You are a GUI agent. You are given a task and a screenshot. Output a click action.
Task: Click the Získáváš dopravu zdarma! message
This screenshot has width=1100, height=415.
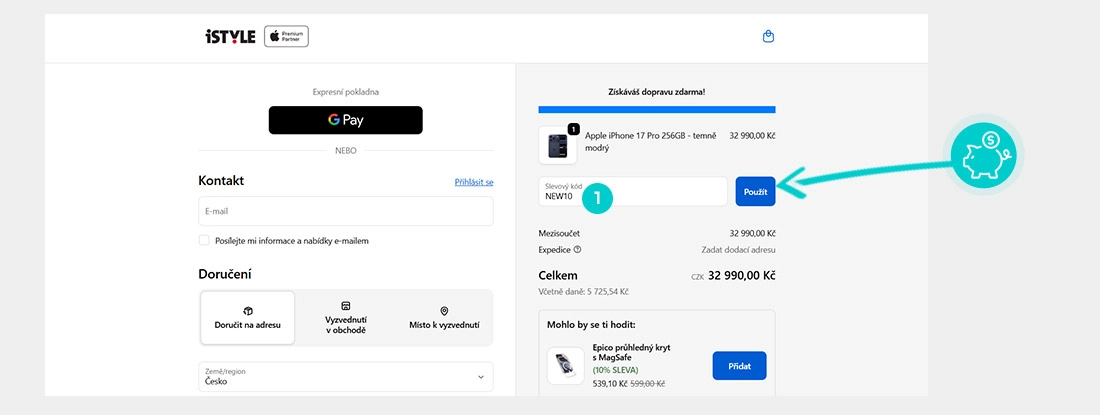(657, 92)
